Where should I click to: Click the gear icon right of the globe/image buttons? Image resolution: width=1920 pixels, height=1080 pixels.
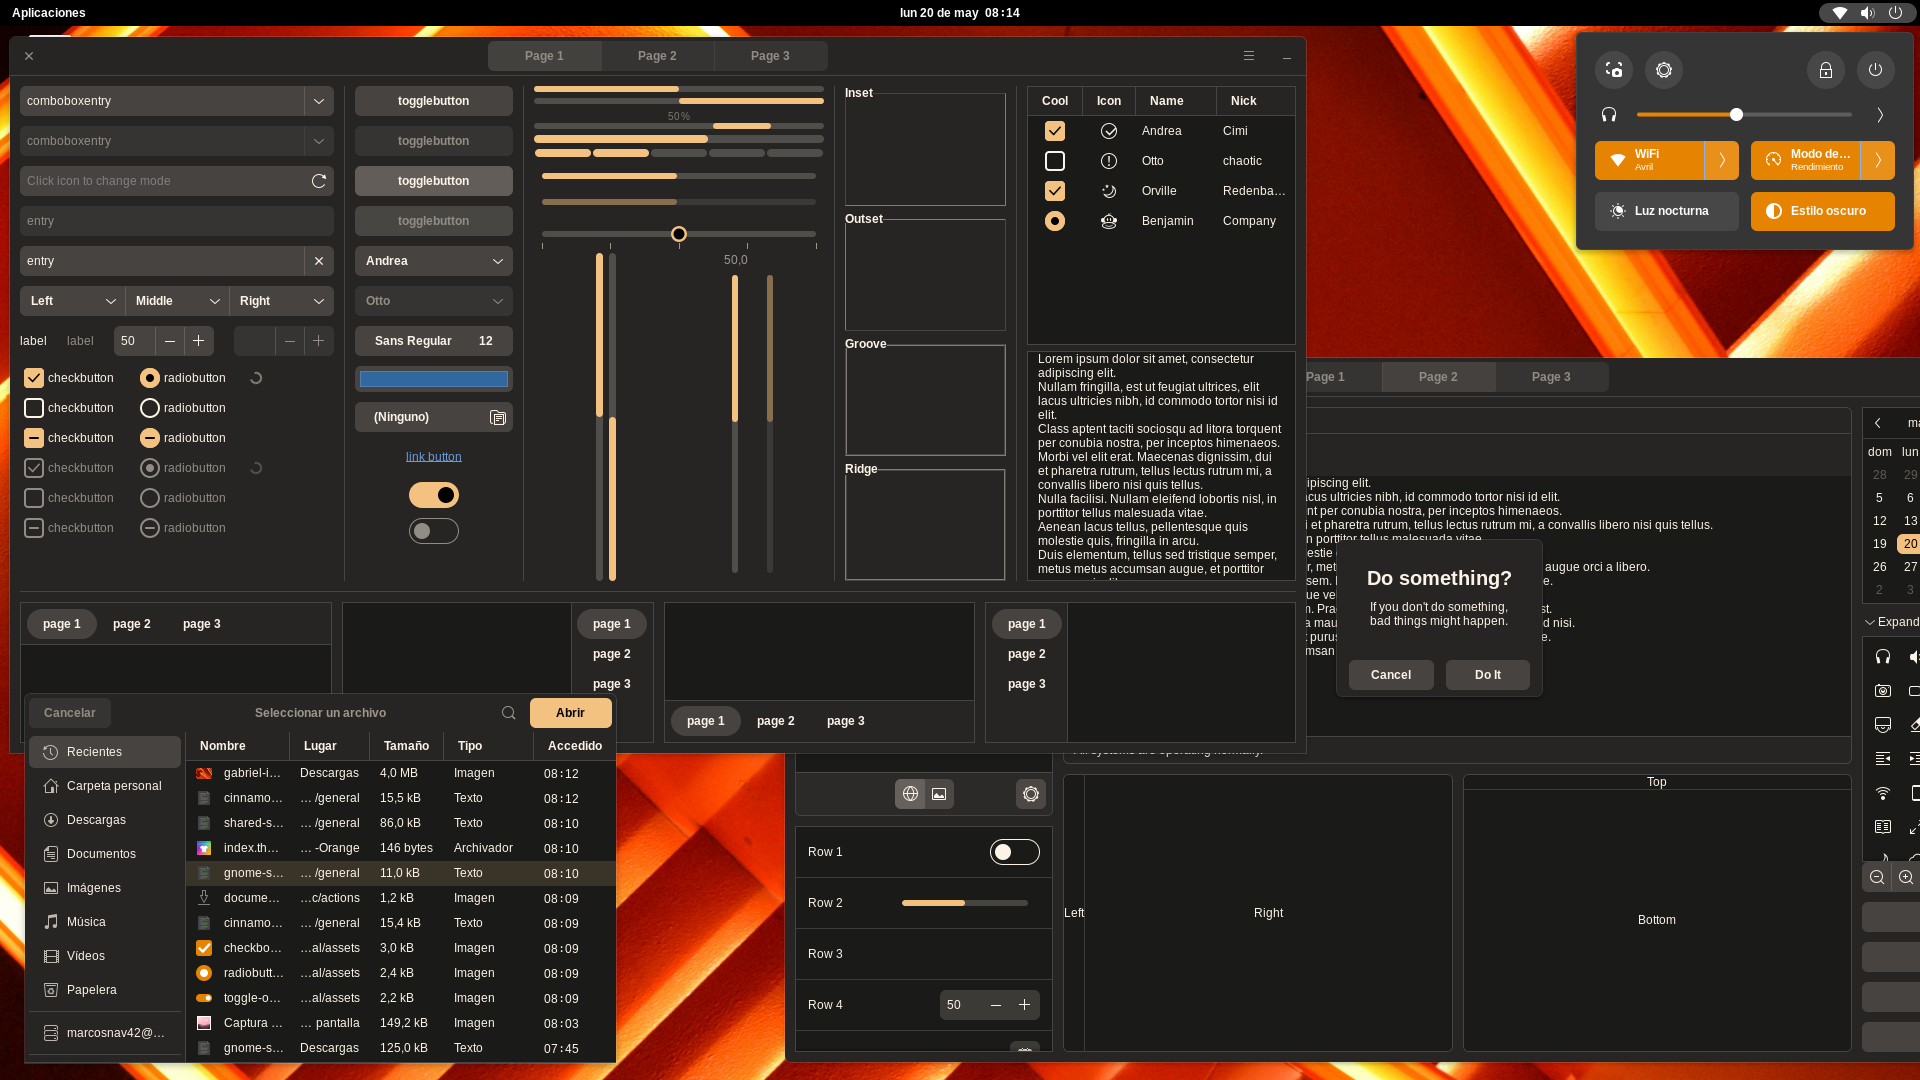1031,794
